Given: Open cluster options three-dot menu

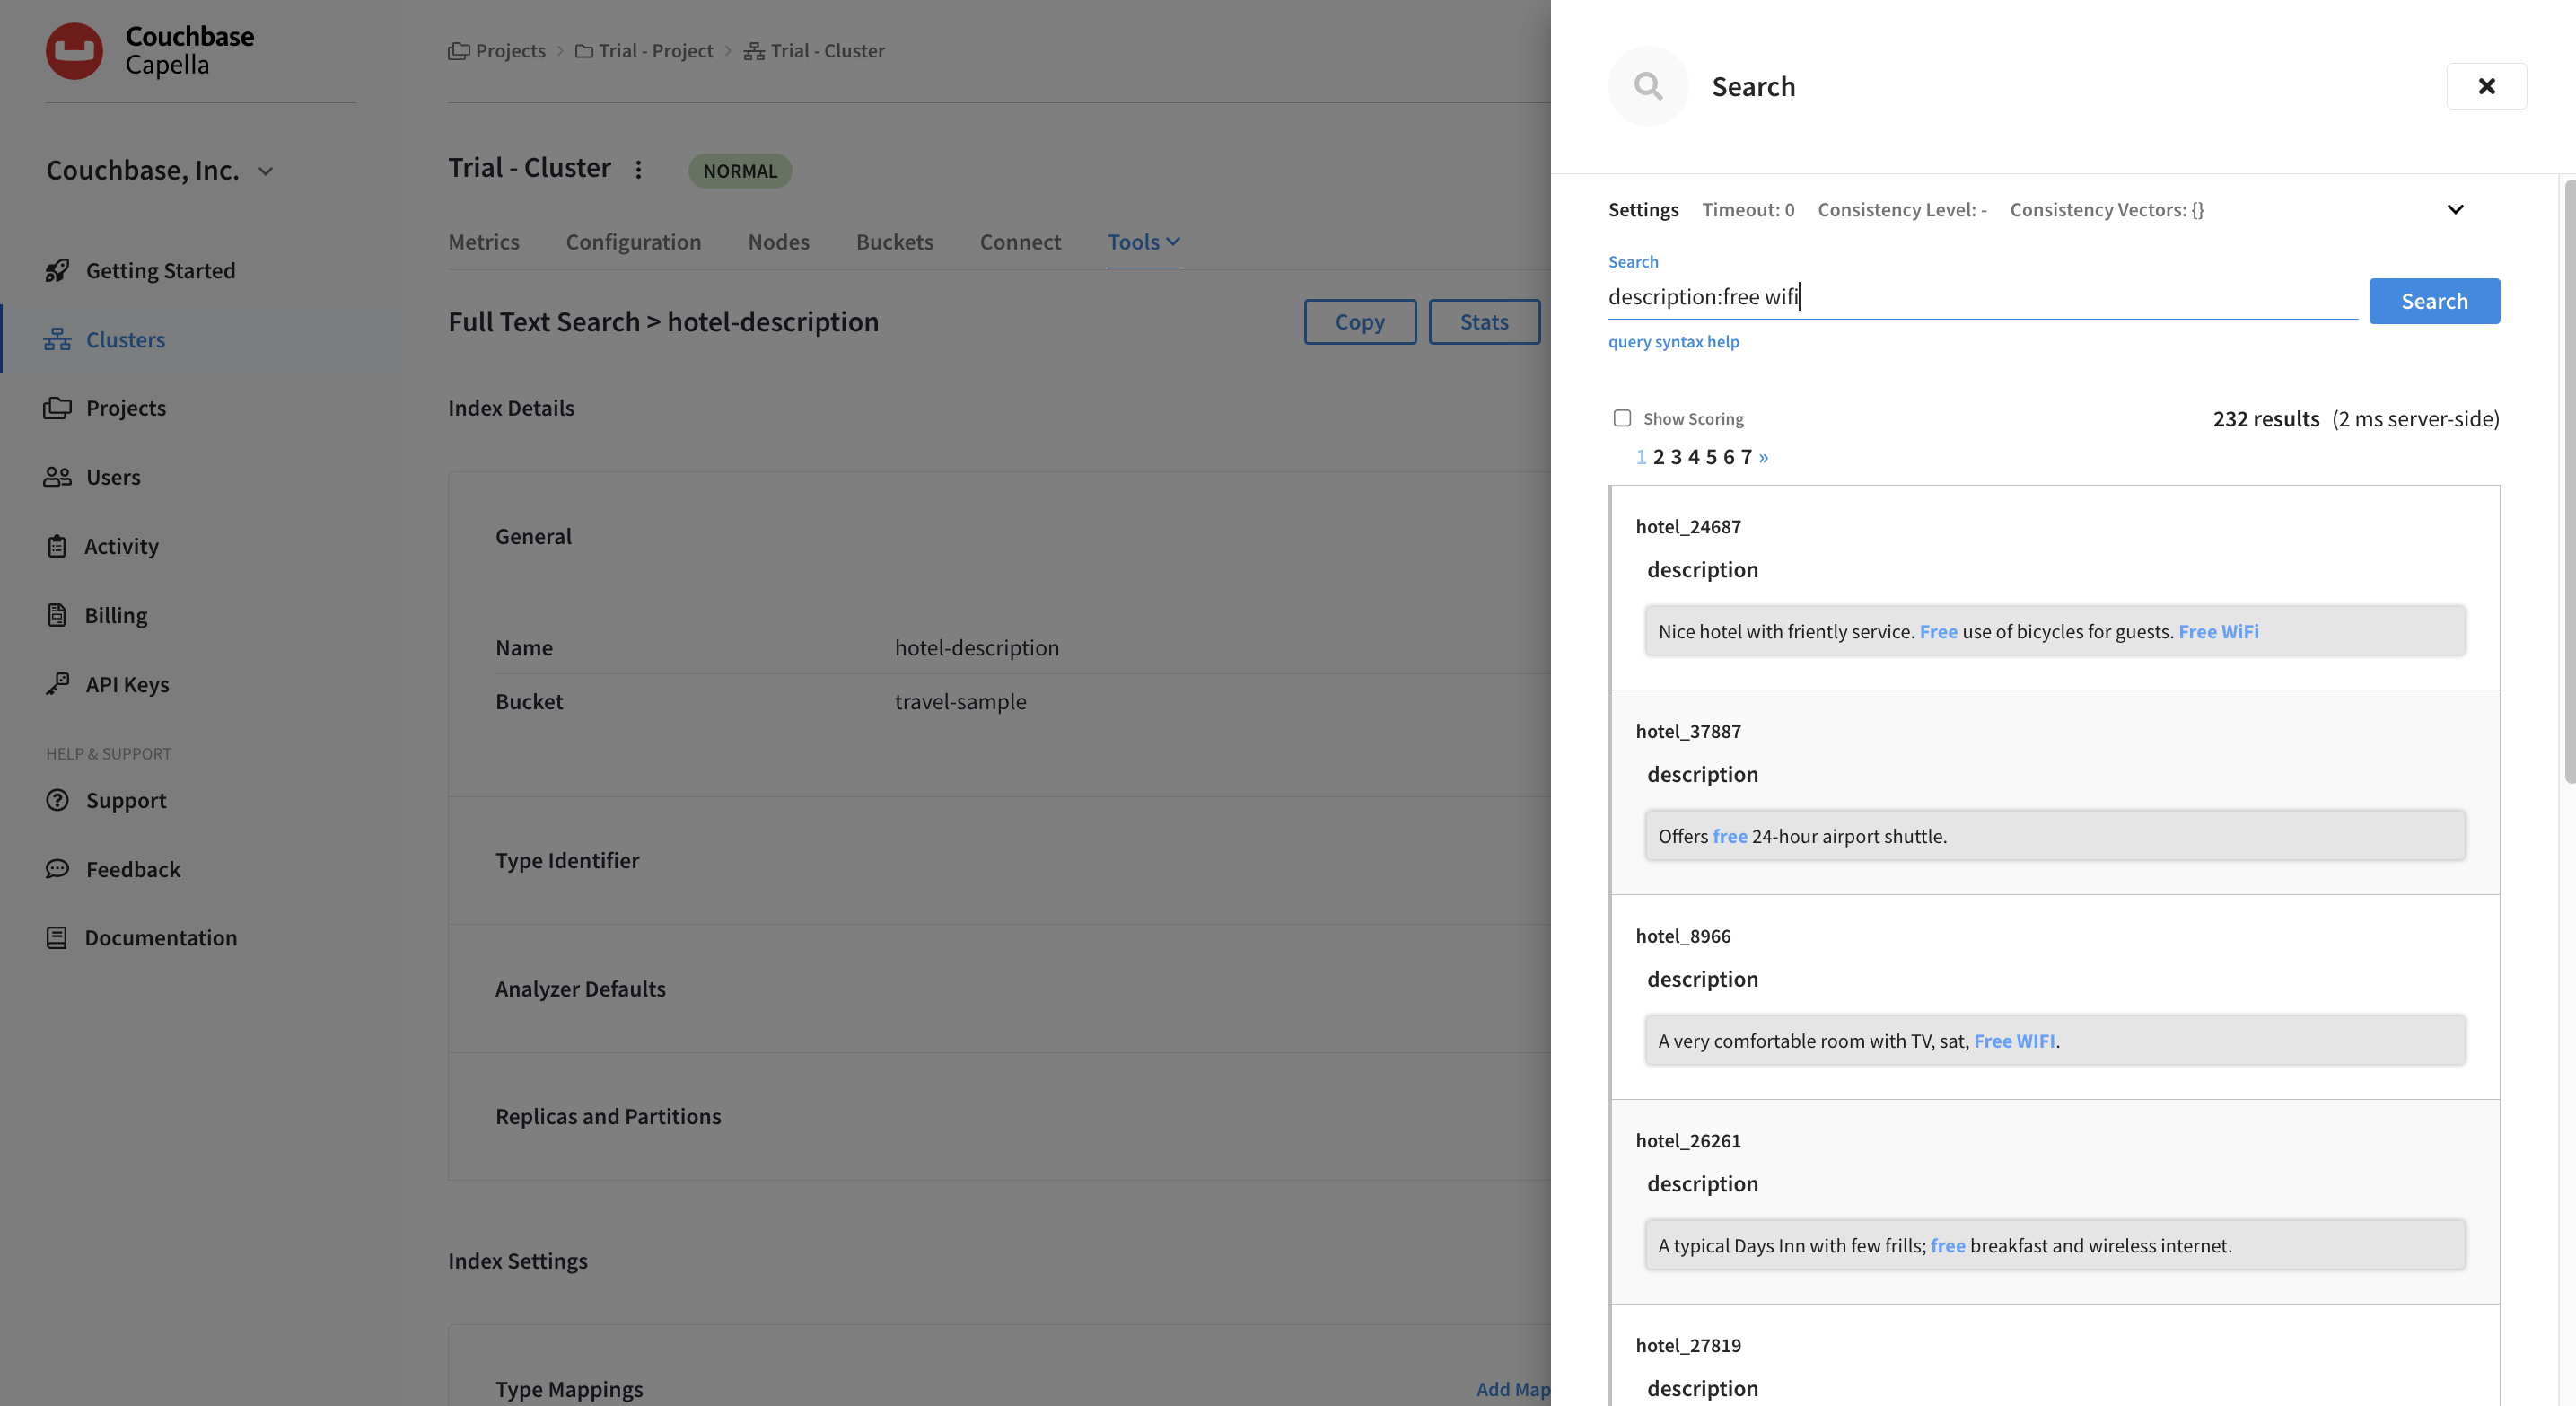Looking at the screenshot, I should (x=638, y=169).
